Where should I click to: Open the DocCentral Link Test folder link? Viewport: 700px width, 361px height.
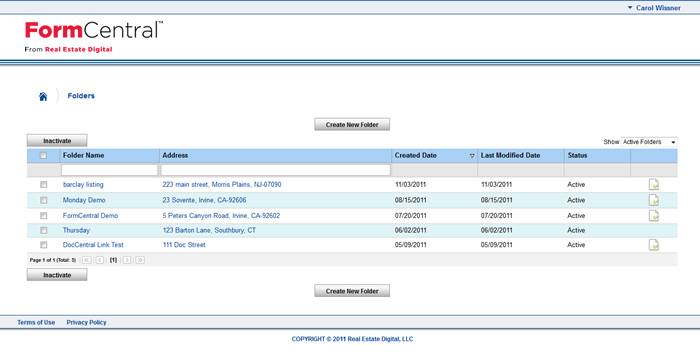point(93,245)
